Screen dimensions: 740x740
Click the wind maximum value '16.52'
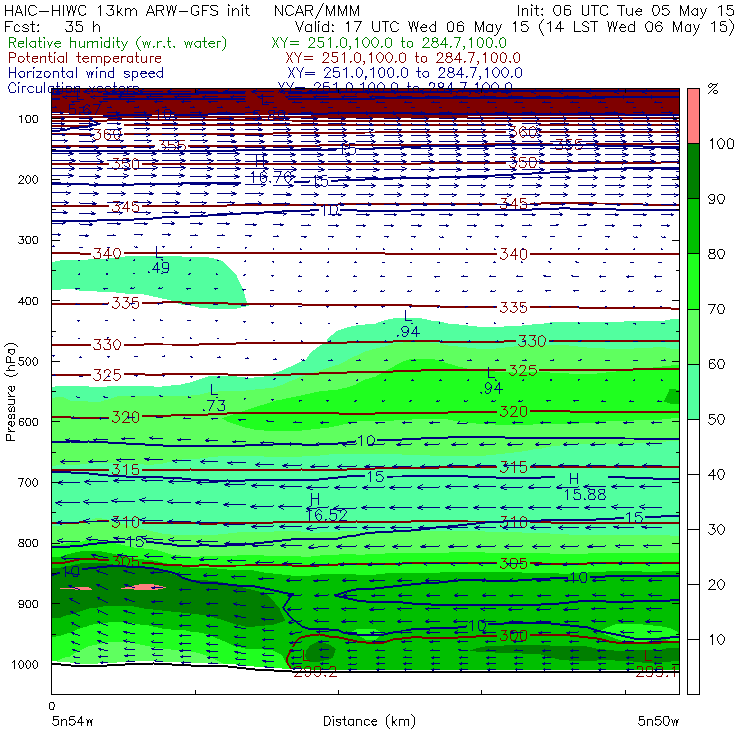click(x=327, y=515)
